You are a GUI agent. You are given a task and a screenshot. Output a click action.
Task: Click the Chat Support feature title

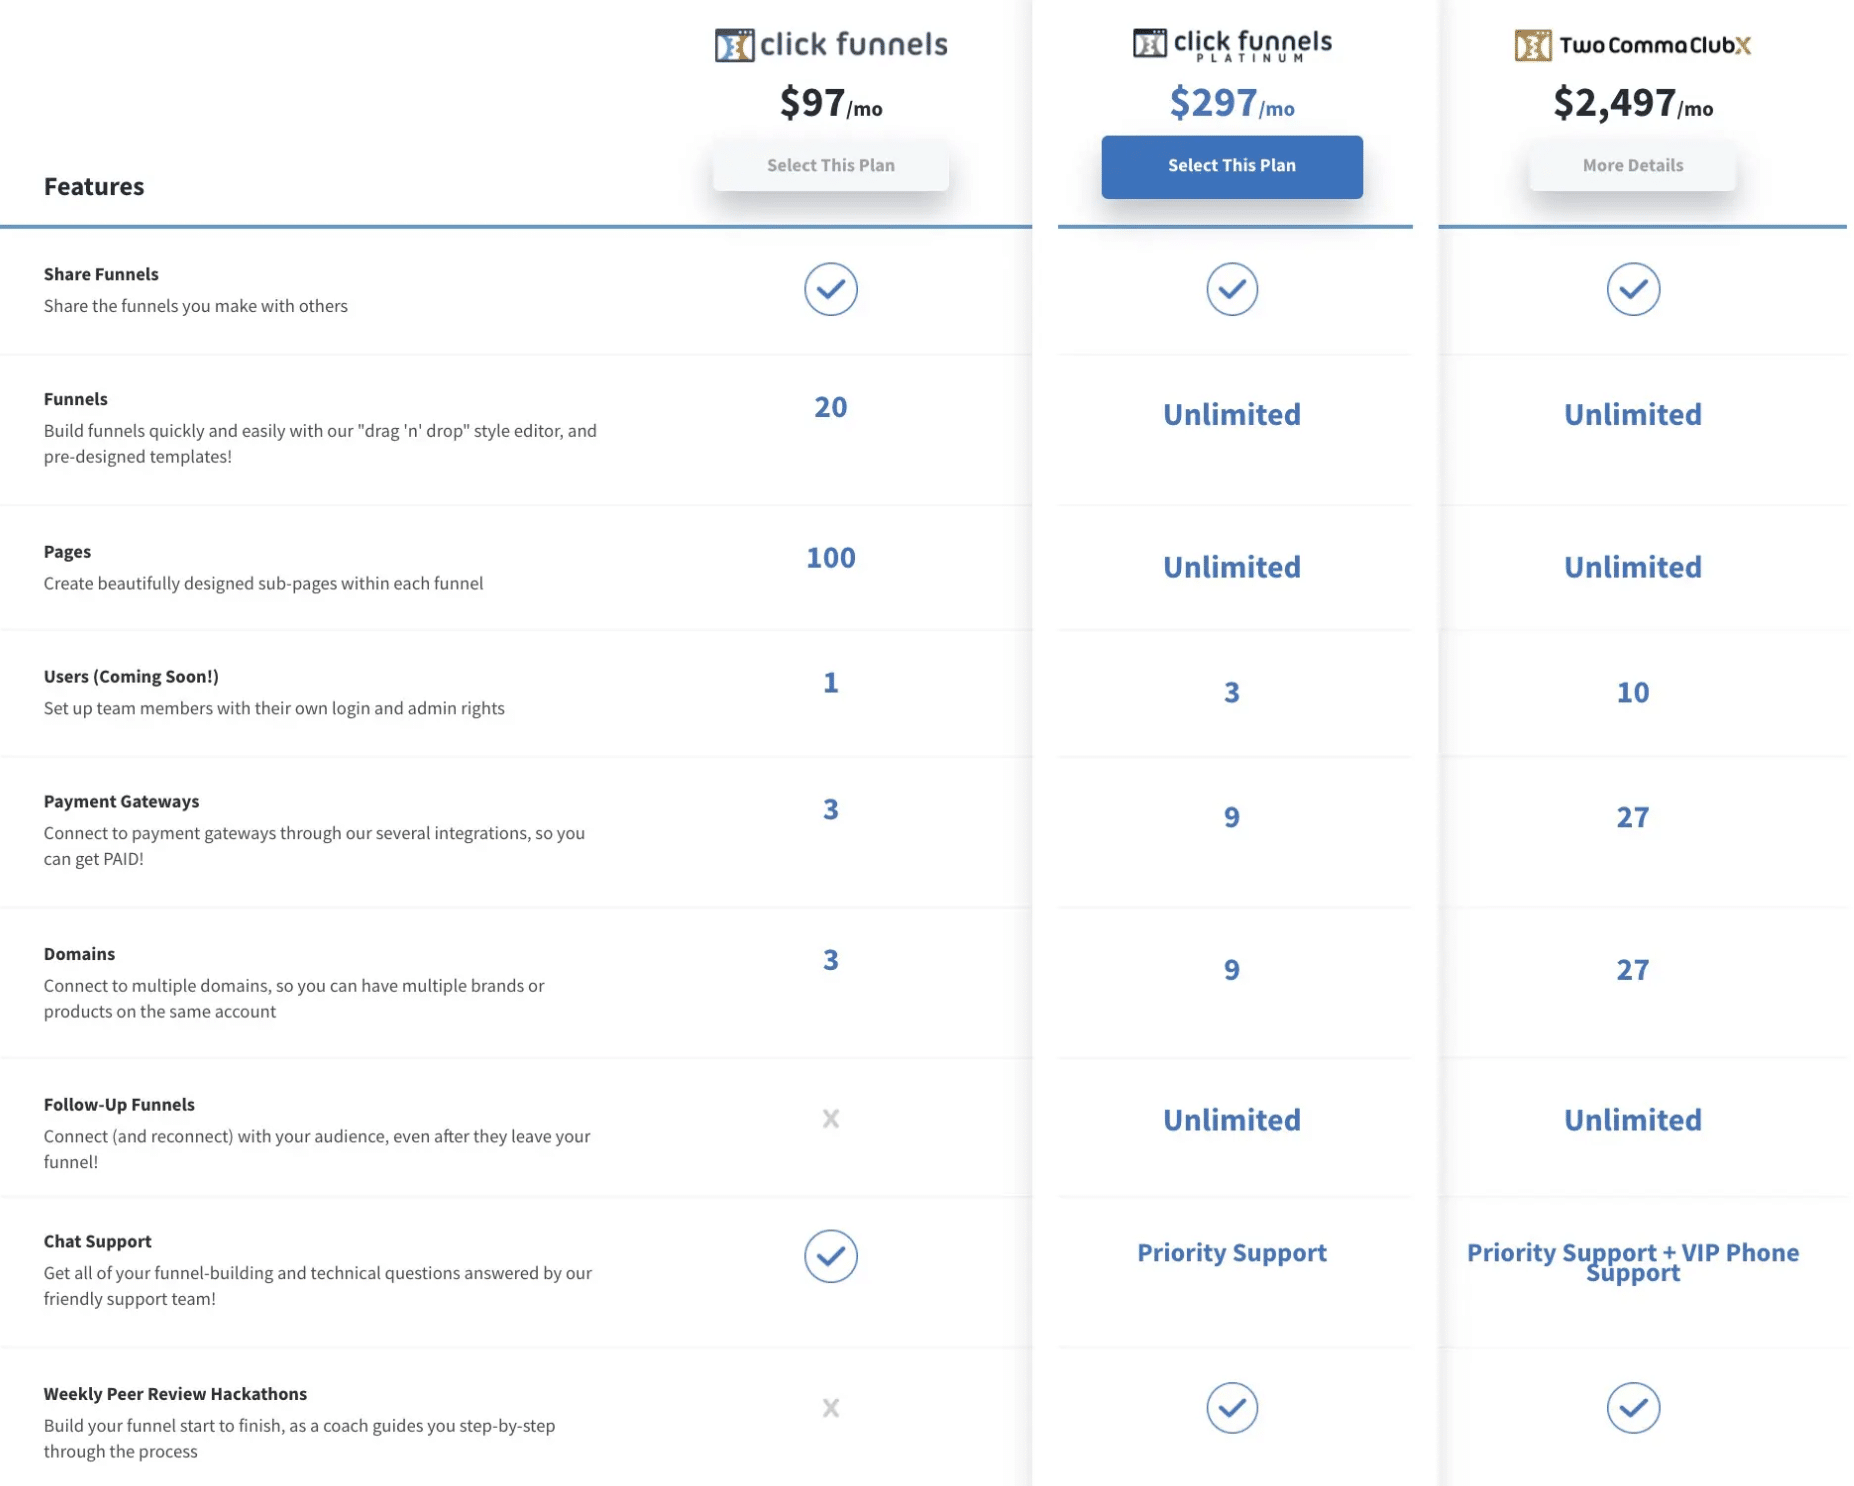tap(97, 1242)
